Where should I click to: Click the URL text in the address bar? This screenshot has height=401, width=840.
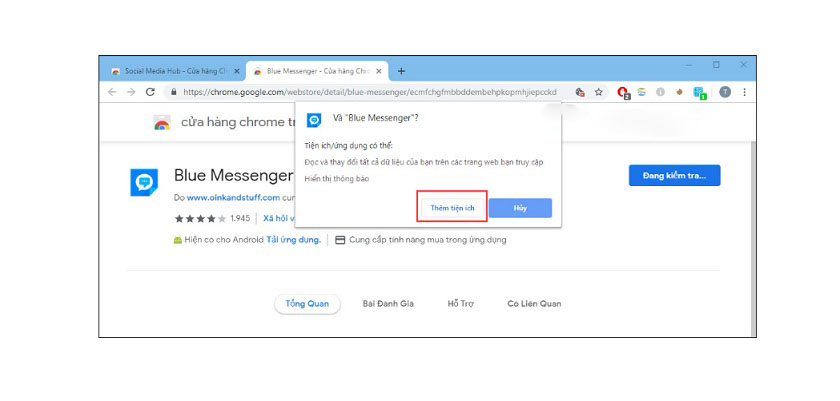[370, 92]
